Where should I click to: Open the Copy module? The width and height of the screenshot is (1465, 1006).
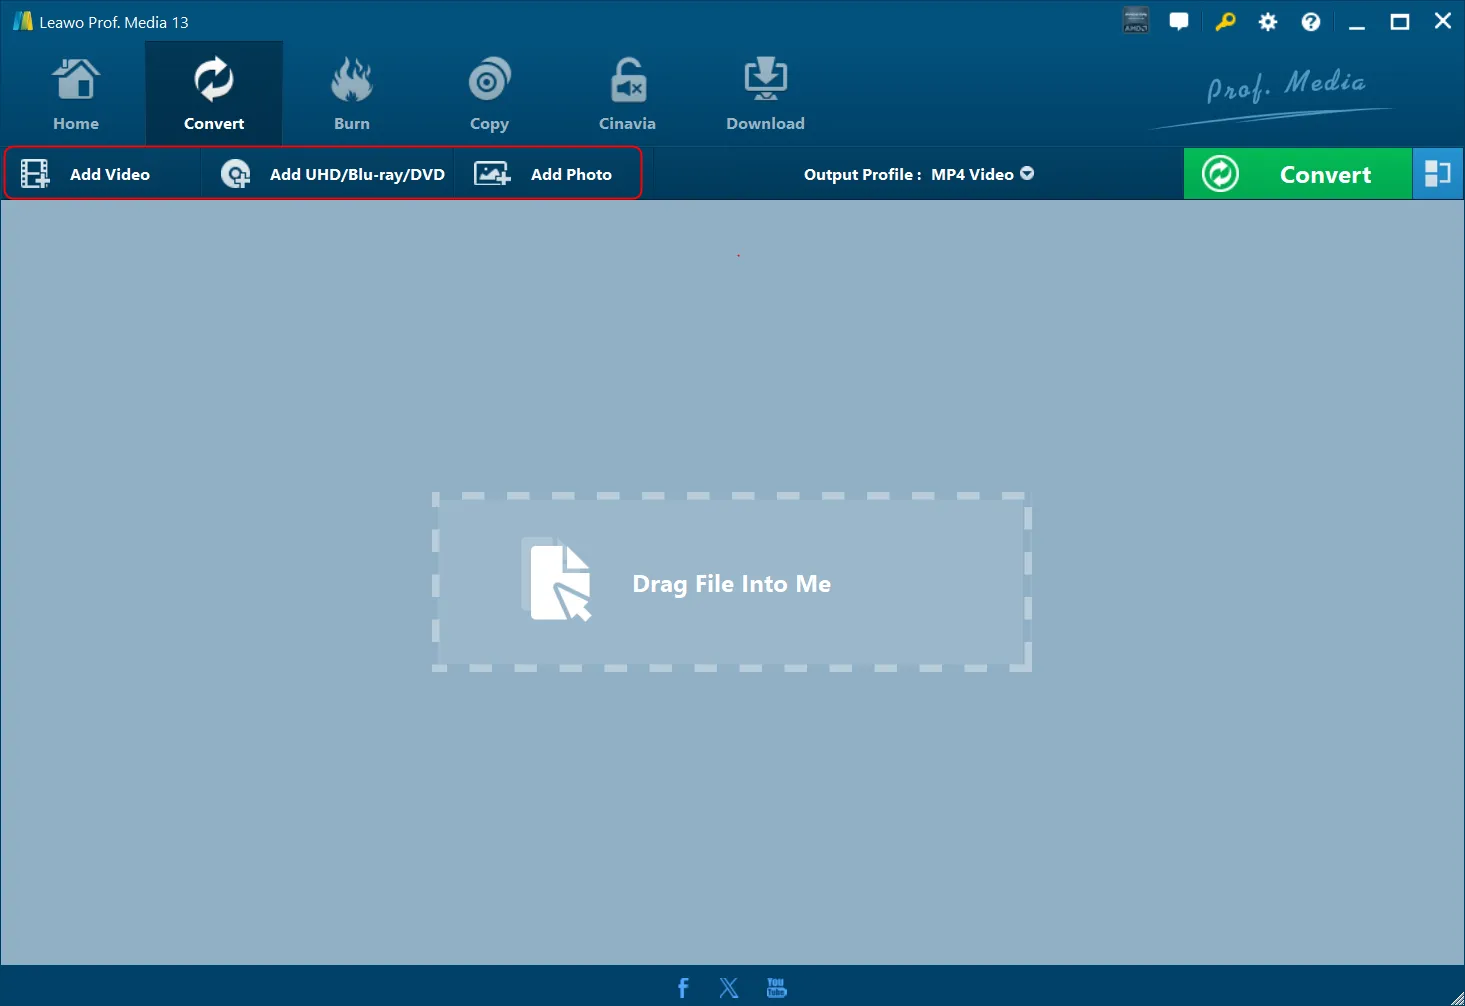(489, 95)
